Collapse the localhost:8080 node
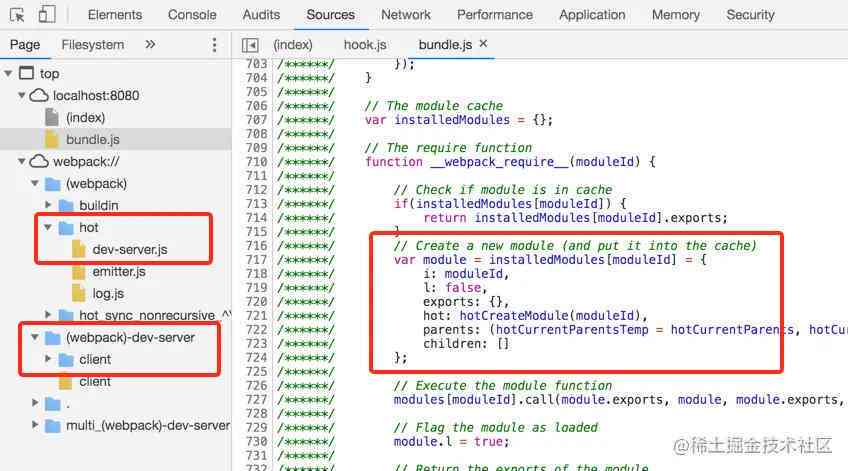The width and height of the screenshot is (848, 471). (22, 95)
